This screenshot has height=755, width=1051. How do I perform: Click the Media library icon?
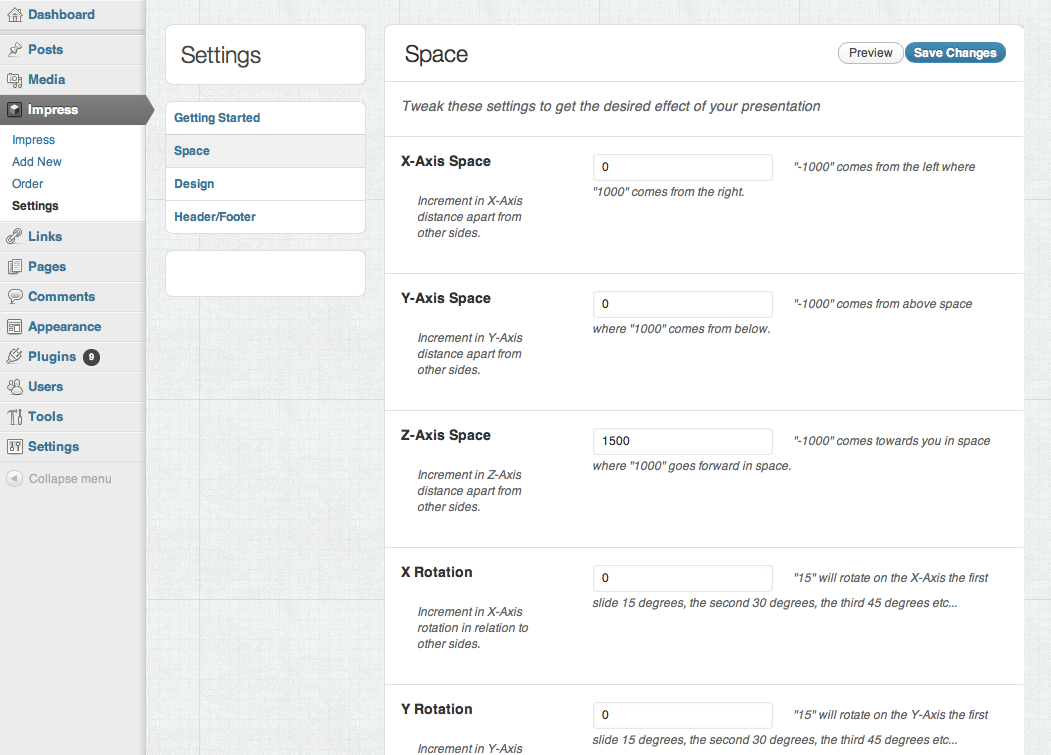tap(14, 80)
